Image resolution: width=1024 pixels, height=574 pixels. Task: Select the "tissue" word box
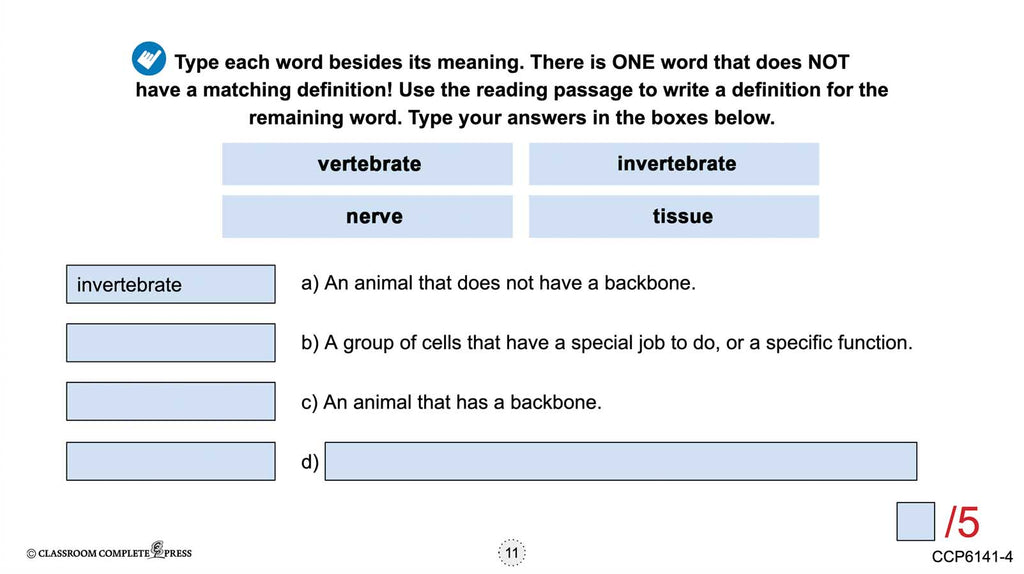pos(674,217)
